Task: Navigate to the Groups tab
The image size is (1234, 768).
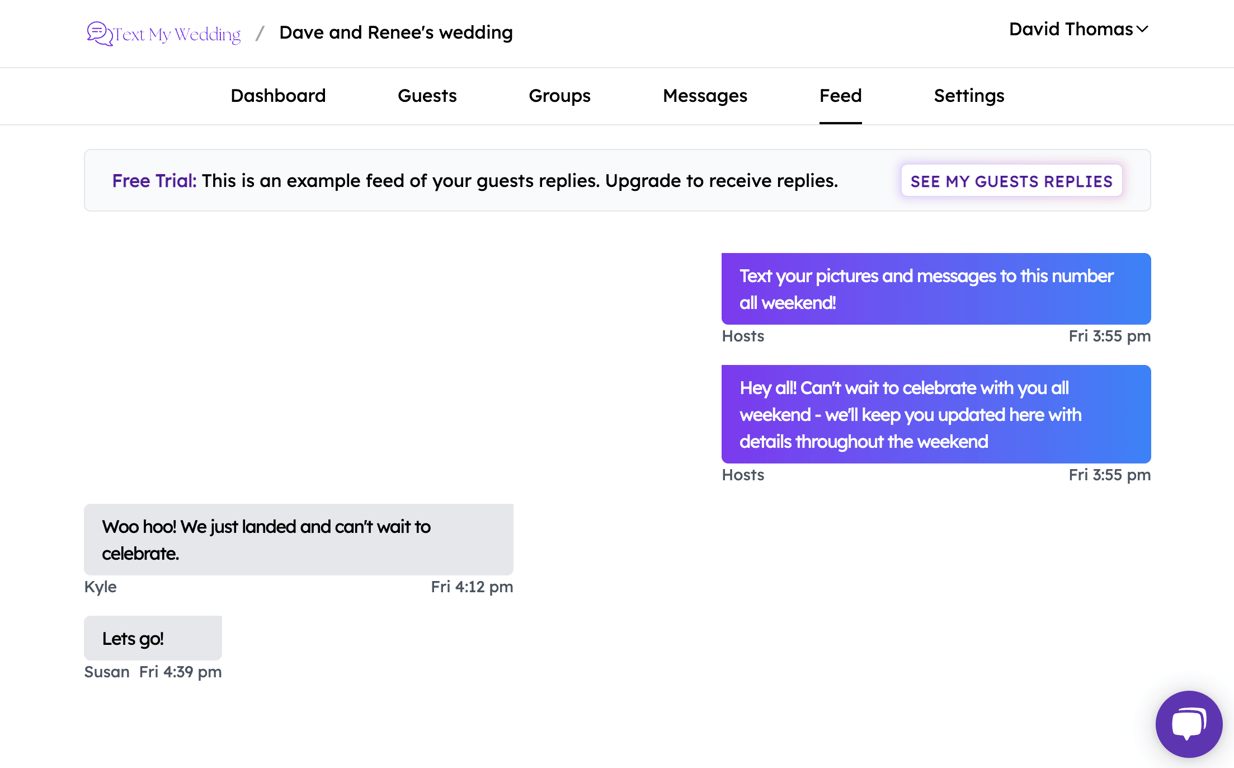Action: click(559, 95)
